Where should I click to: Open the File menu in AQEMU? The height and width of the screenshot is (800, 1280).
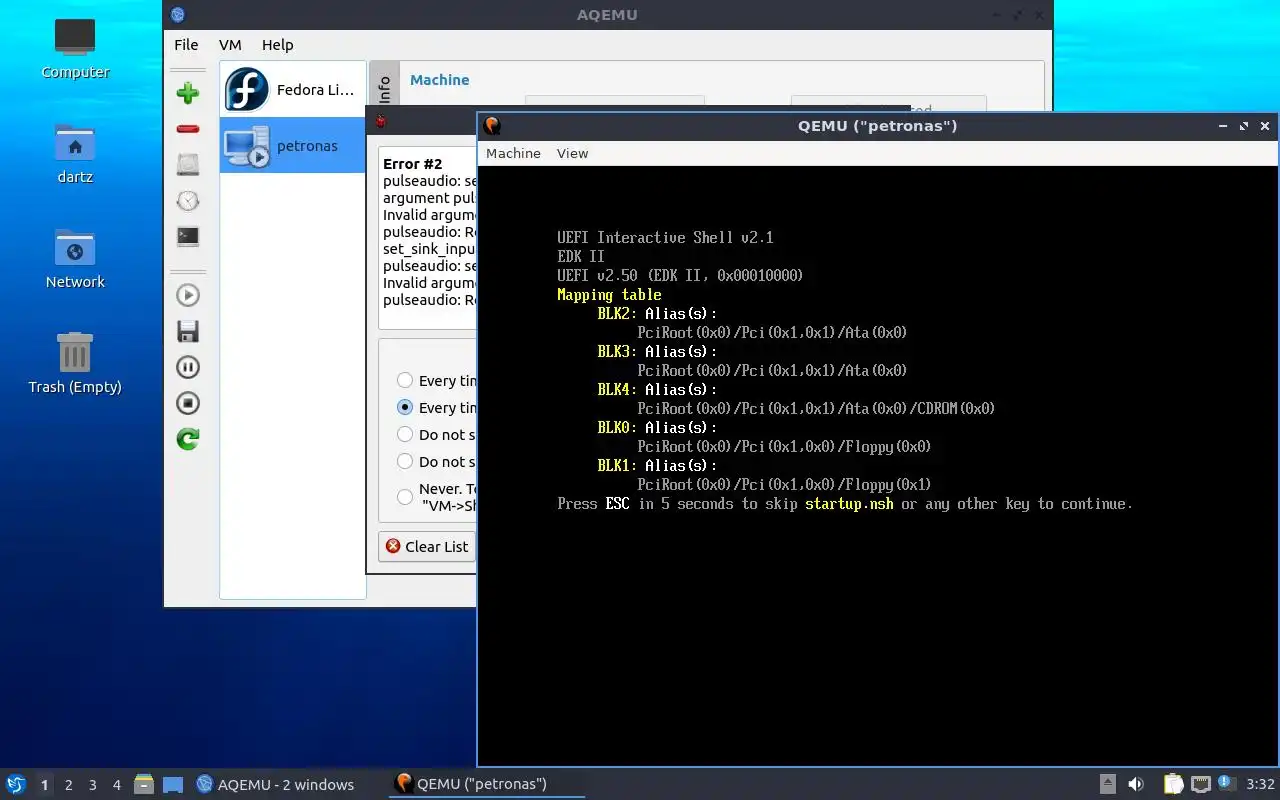click(x=186, y=44)
